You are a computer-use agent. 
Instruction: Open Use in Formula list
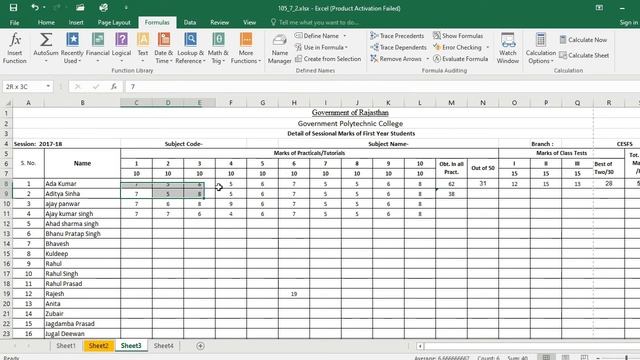coord(321,47)
